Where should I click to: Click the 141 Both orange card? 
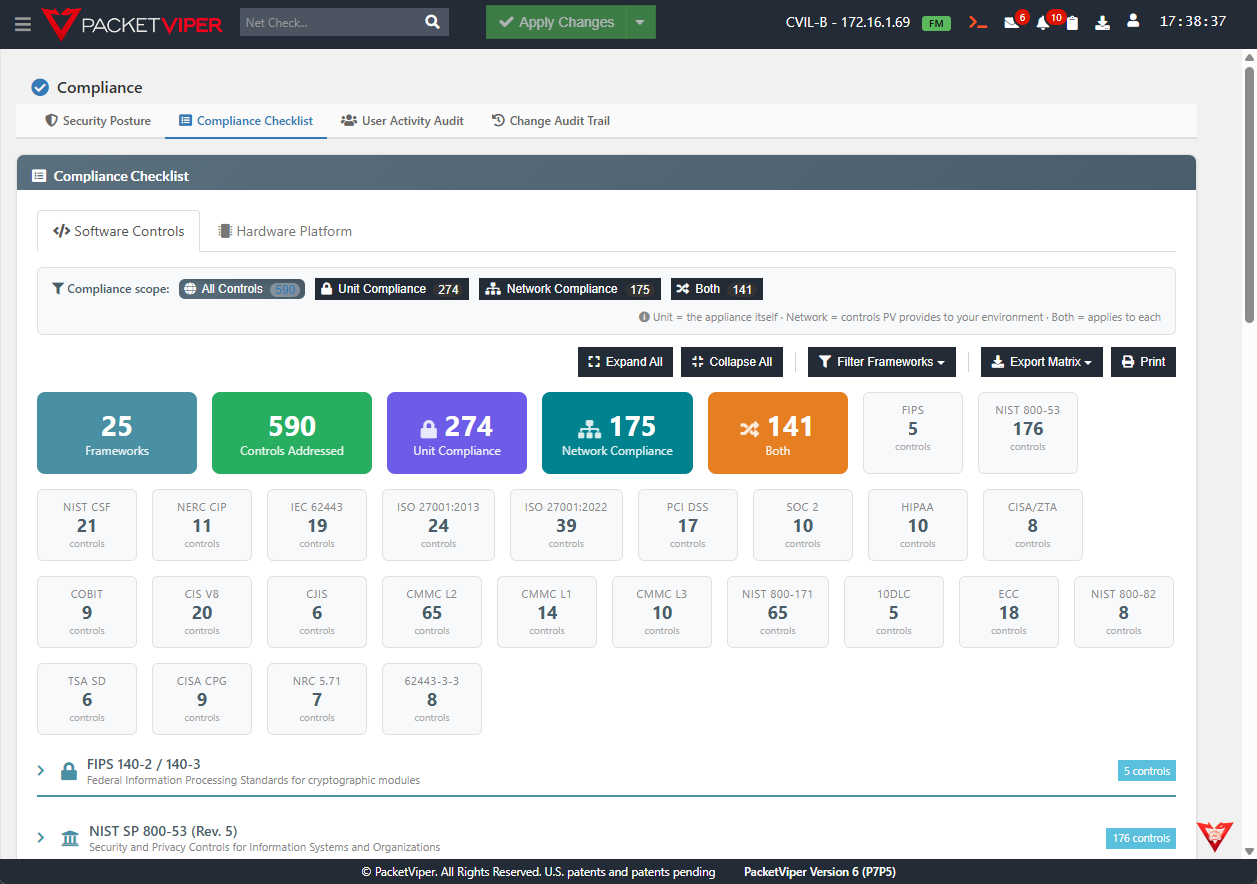click(778, 433)
